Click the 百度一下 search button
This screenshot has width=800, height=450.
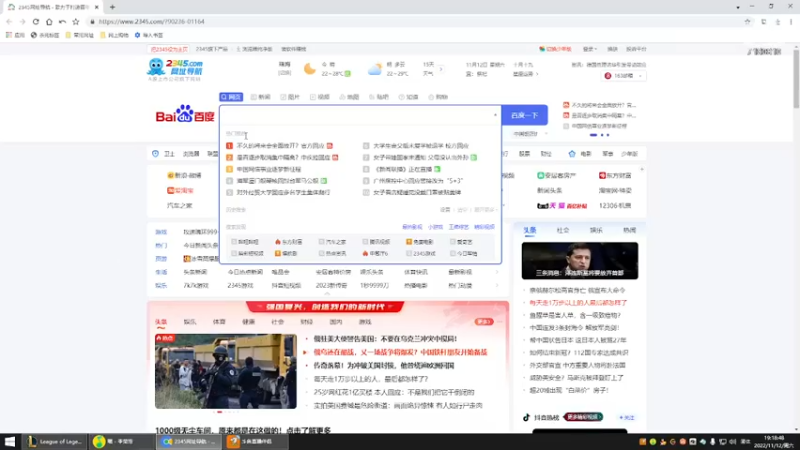coord(524,115)
